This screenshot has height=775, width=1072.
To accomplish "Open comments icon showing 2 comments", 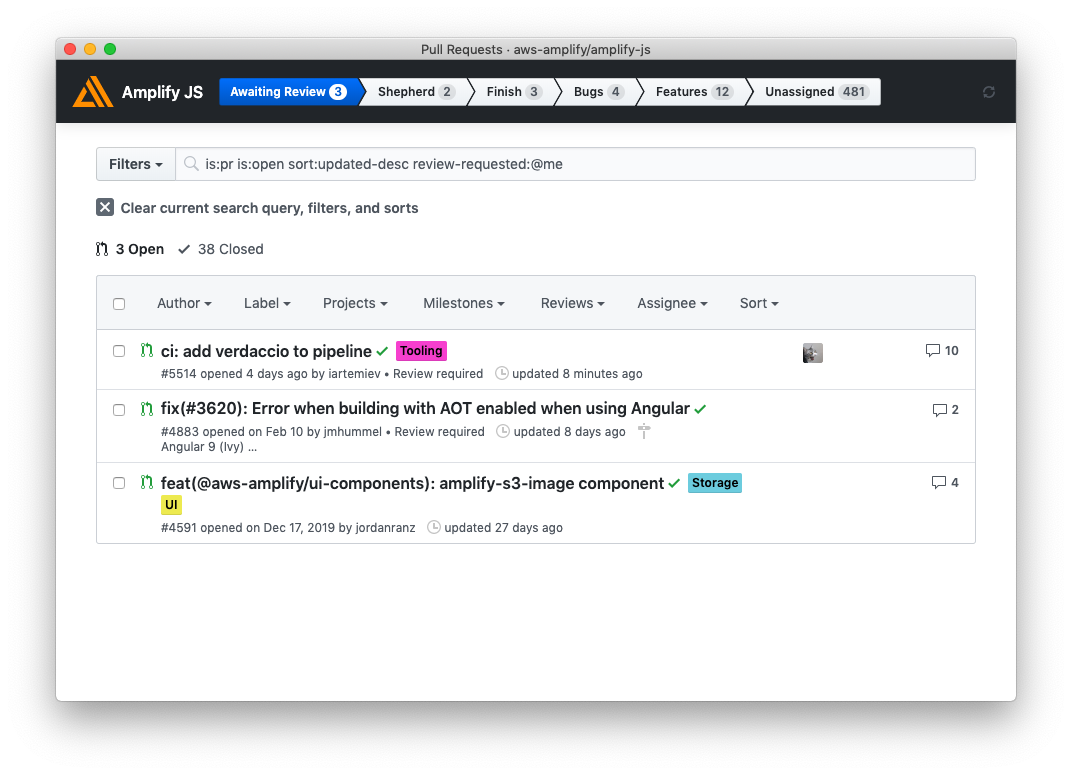I will click(939, 410).
